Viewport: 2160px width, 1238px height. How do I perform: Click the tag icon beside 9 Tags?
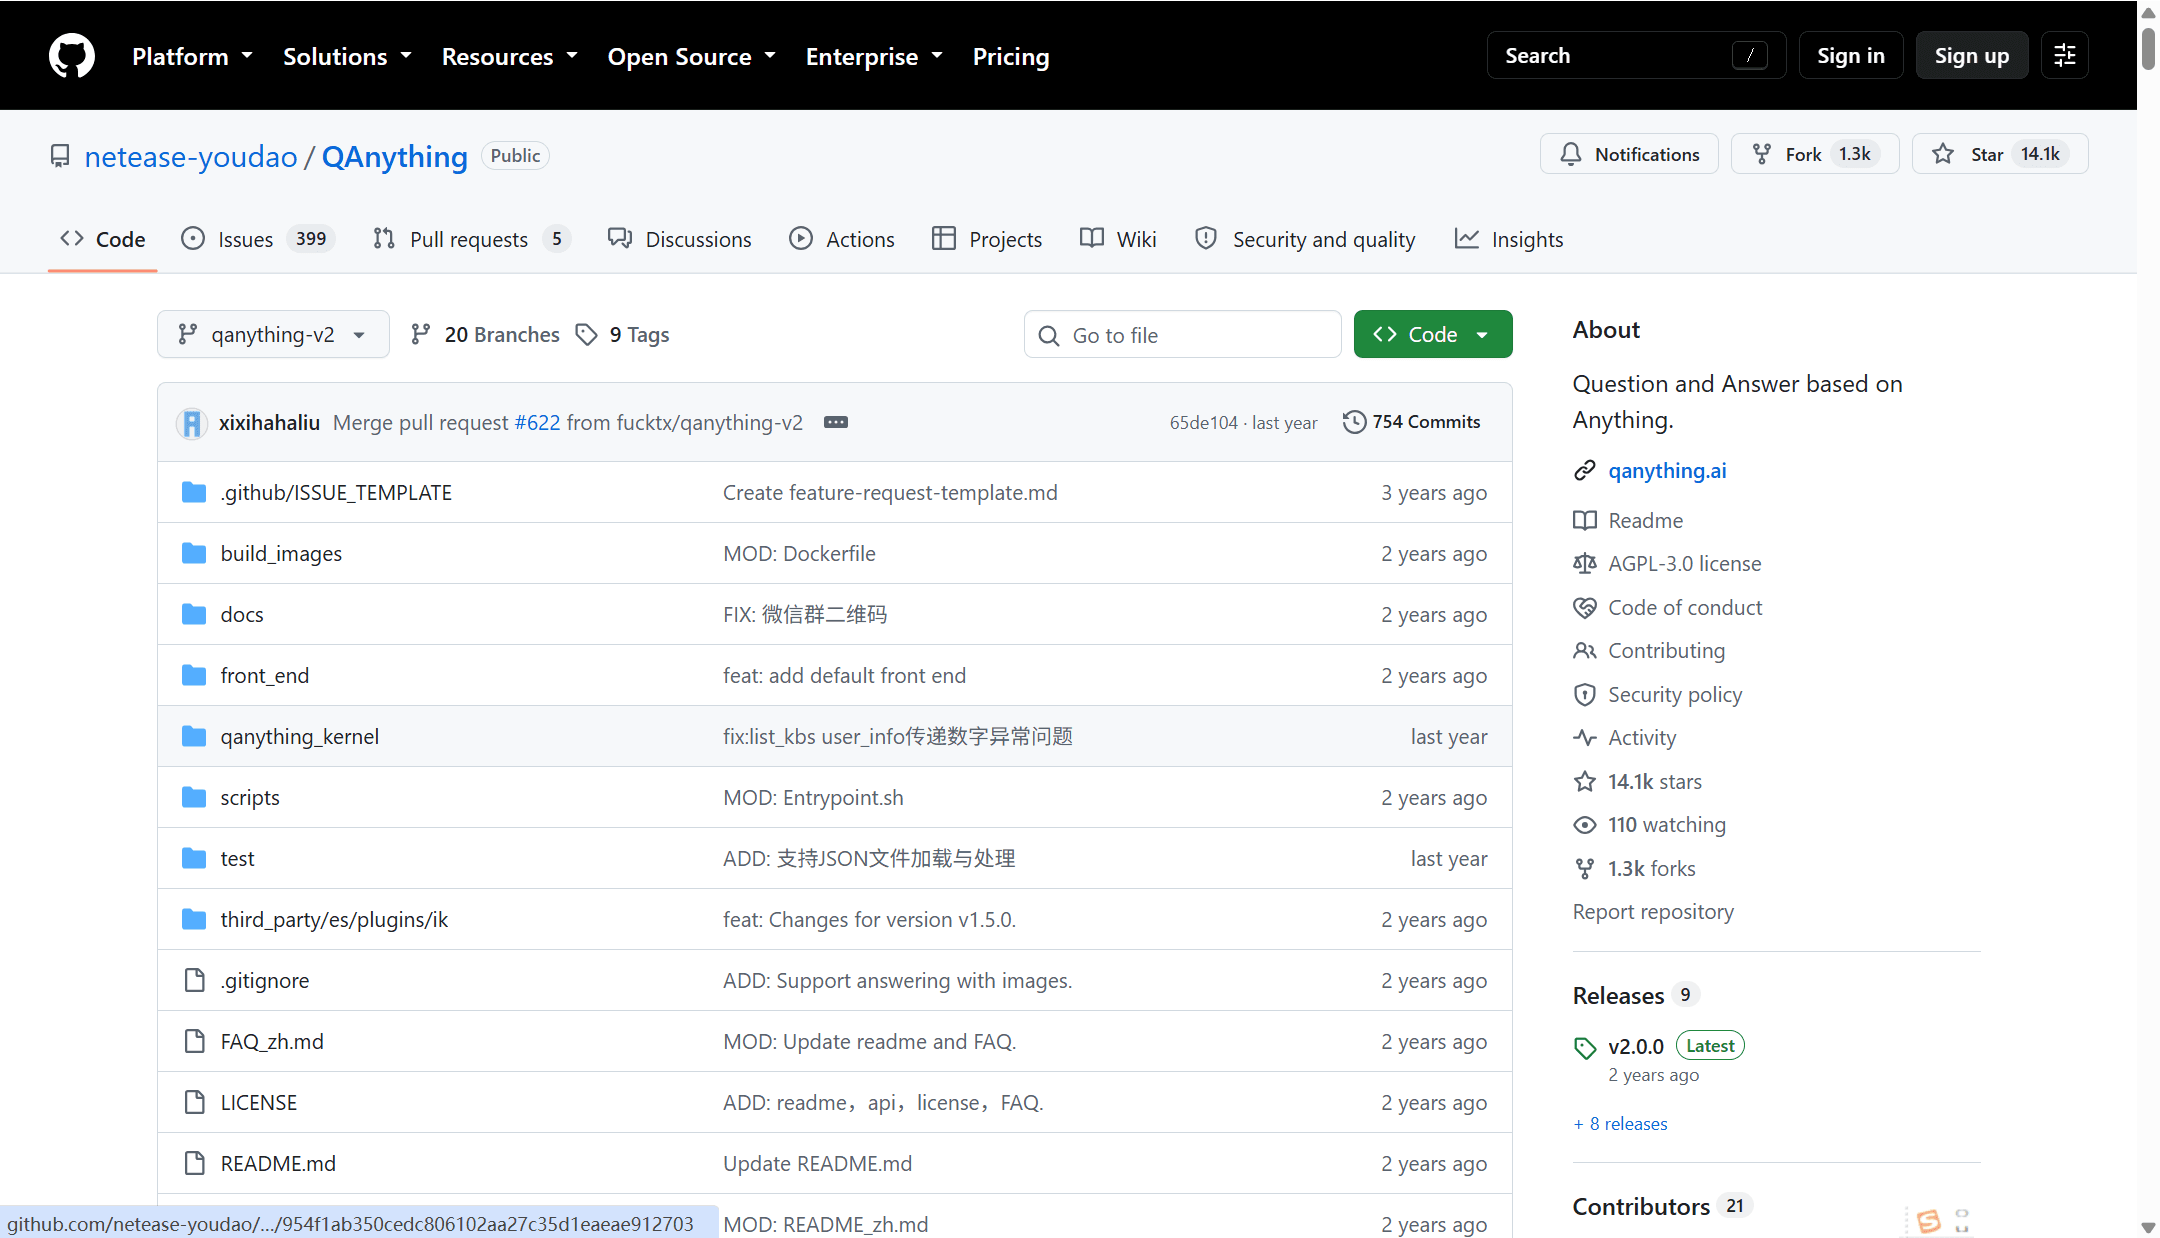coord(587,334)
